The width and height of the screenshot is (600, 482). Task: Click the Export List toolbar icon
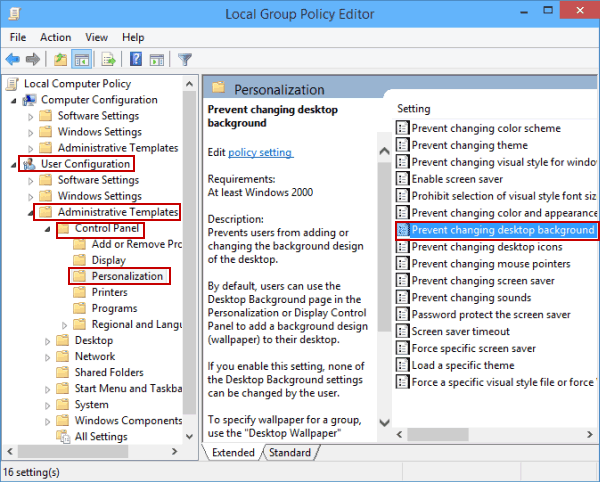pyautogui.click(x=109, y=59)
